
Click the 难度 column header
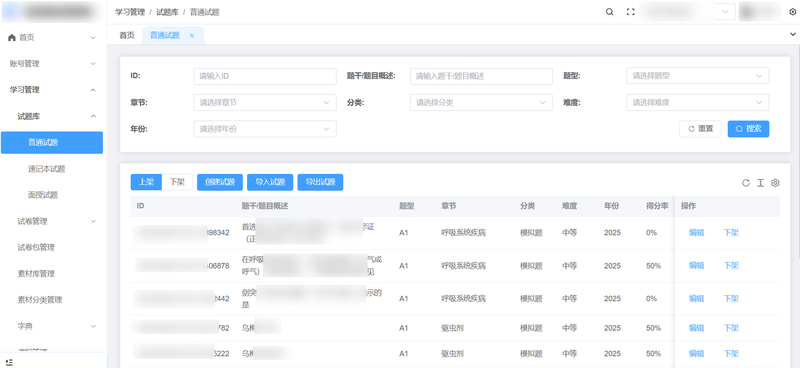tap(569, 206)
